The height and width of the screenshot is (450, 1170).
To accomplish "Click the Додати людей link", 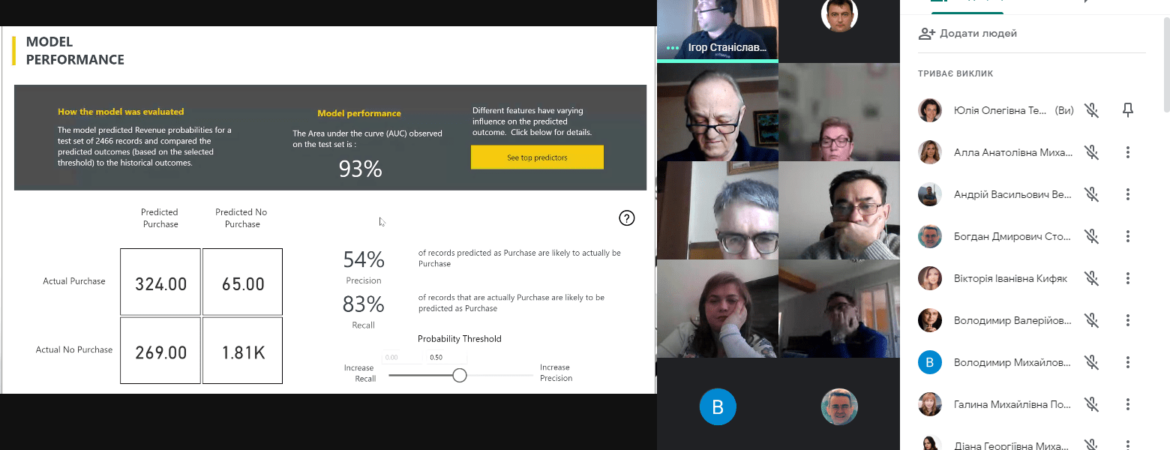I will (968, 34).
